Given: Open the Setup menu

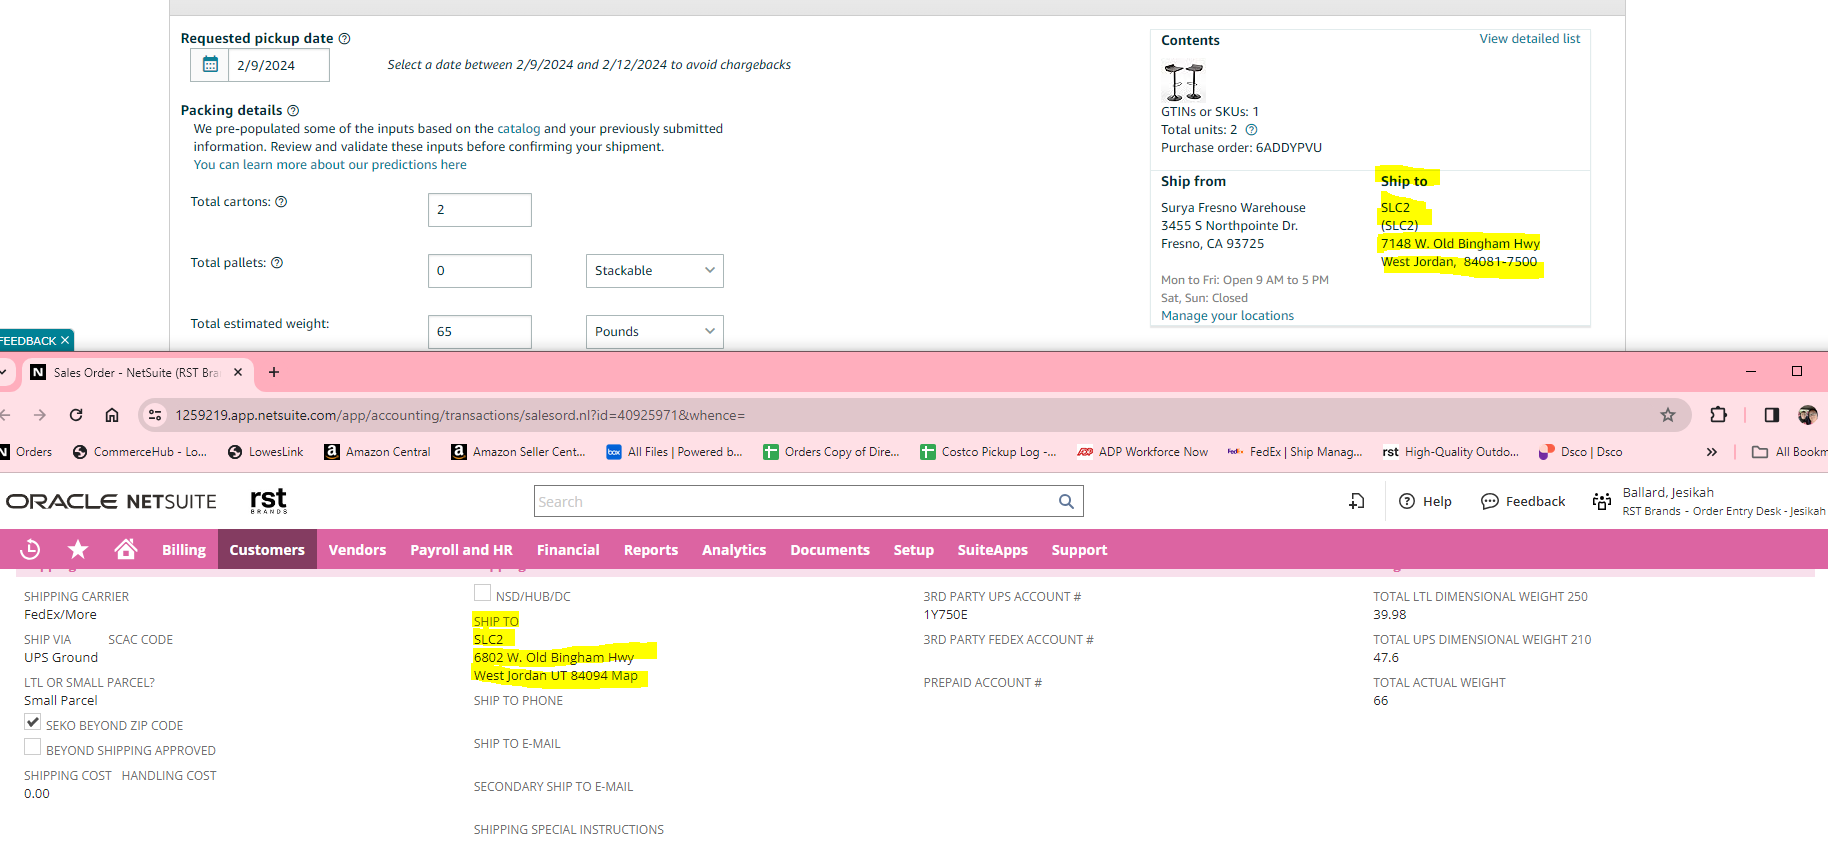Looking at the screenshot, I should [914, 550].
